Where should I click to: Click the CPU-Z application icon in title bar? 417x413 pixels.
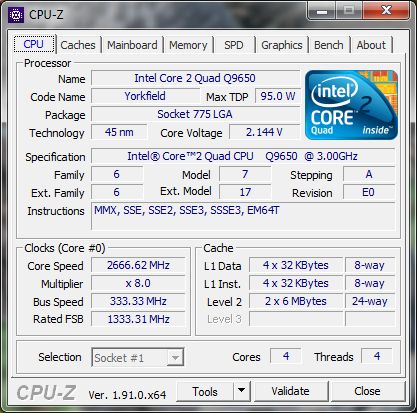(x=16, y=15)
